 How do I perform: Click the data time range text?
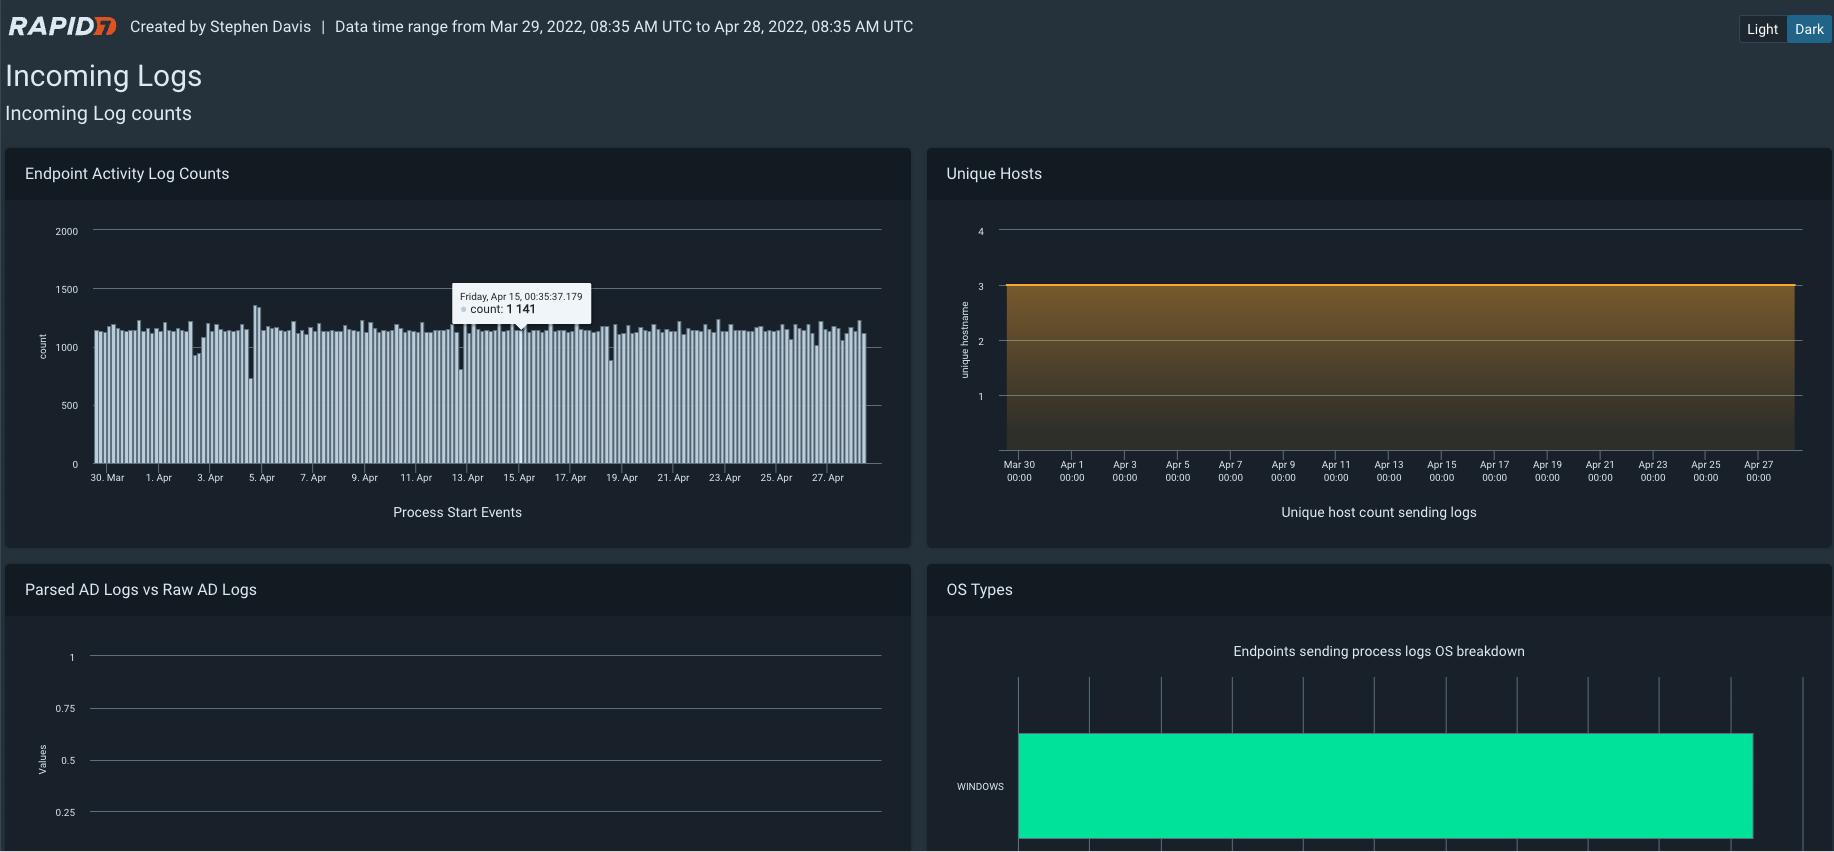(x=624, y=27)
